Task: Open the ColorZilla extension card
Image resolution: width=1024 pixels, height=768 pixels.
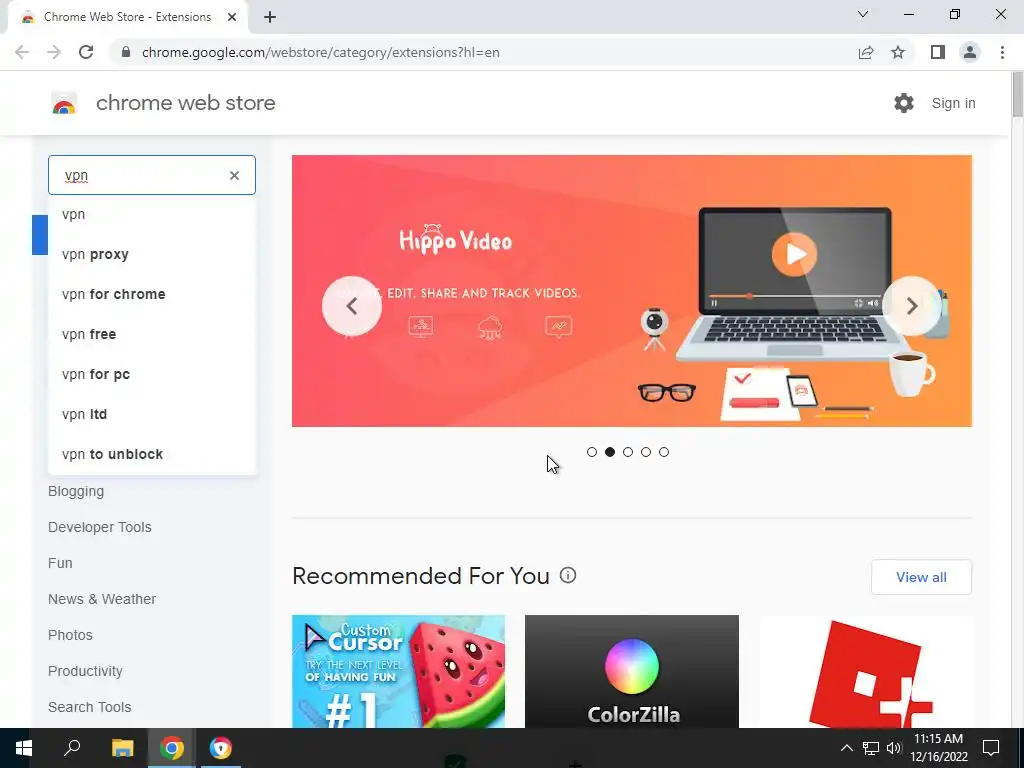Action: pyautogui.click(x=632, y=671)
